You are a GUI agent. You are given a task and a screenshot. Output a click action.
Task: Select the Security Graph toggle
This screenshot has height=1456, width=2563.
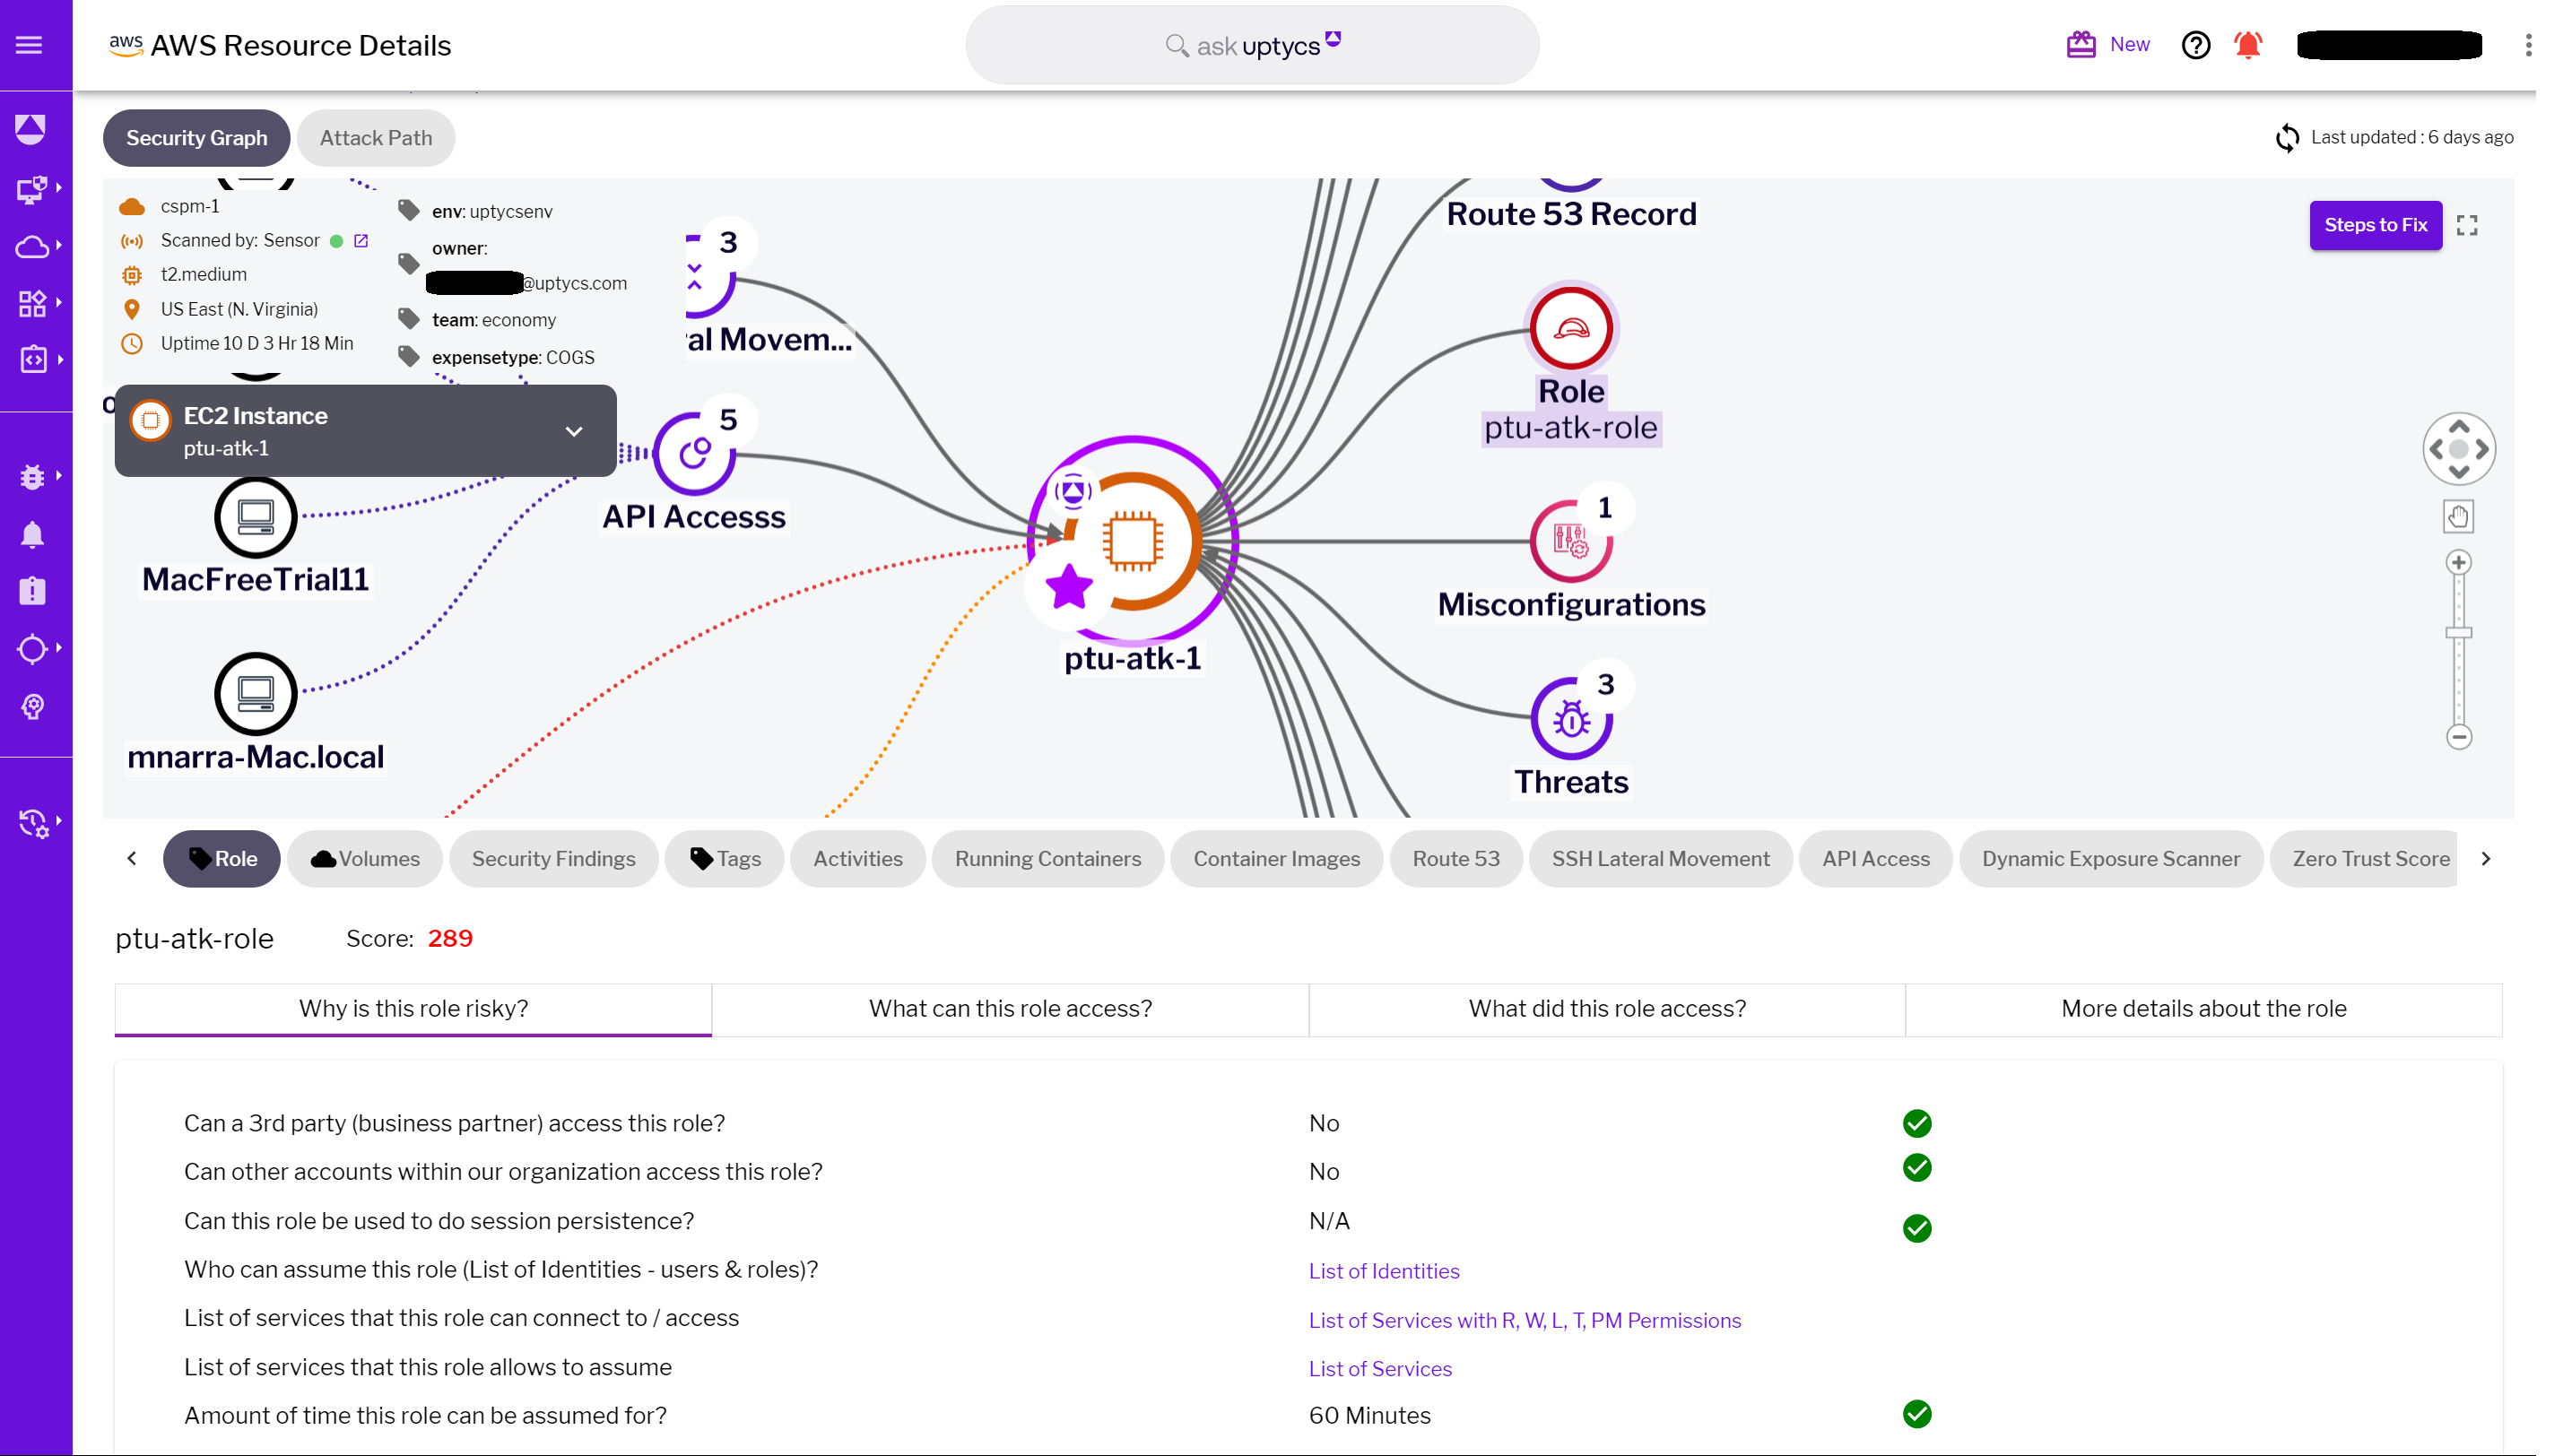(x=196, y=138)
